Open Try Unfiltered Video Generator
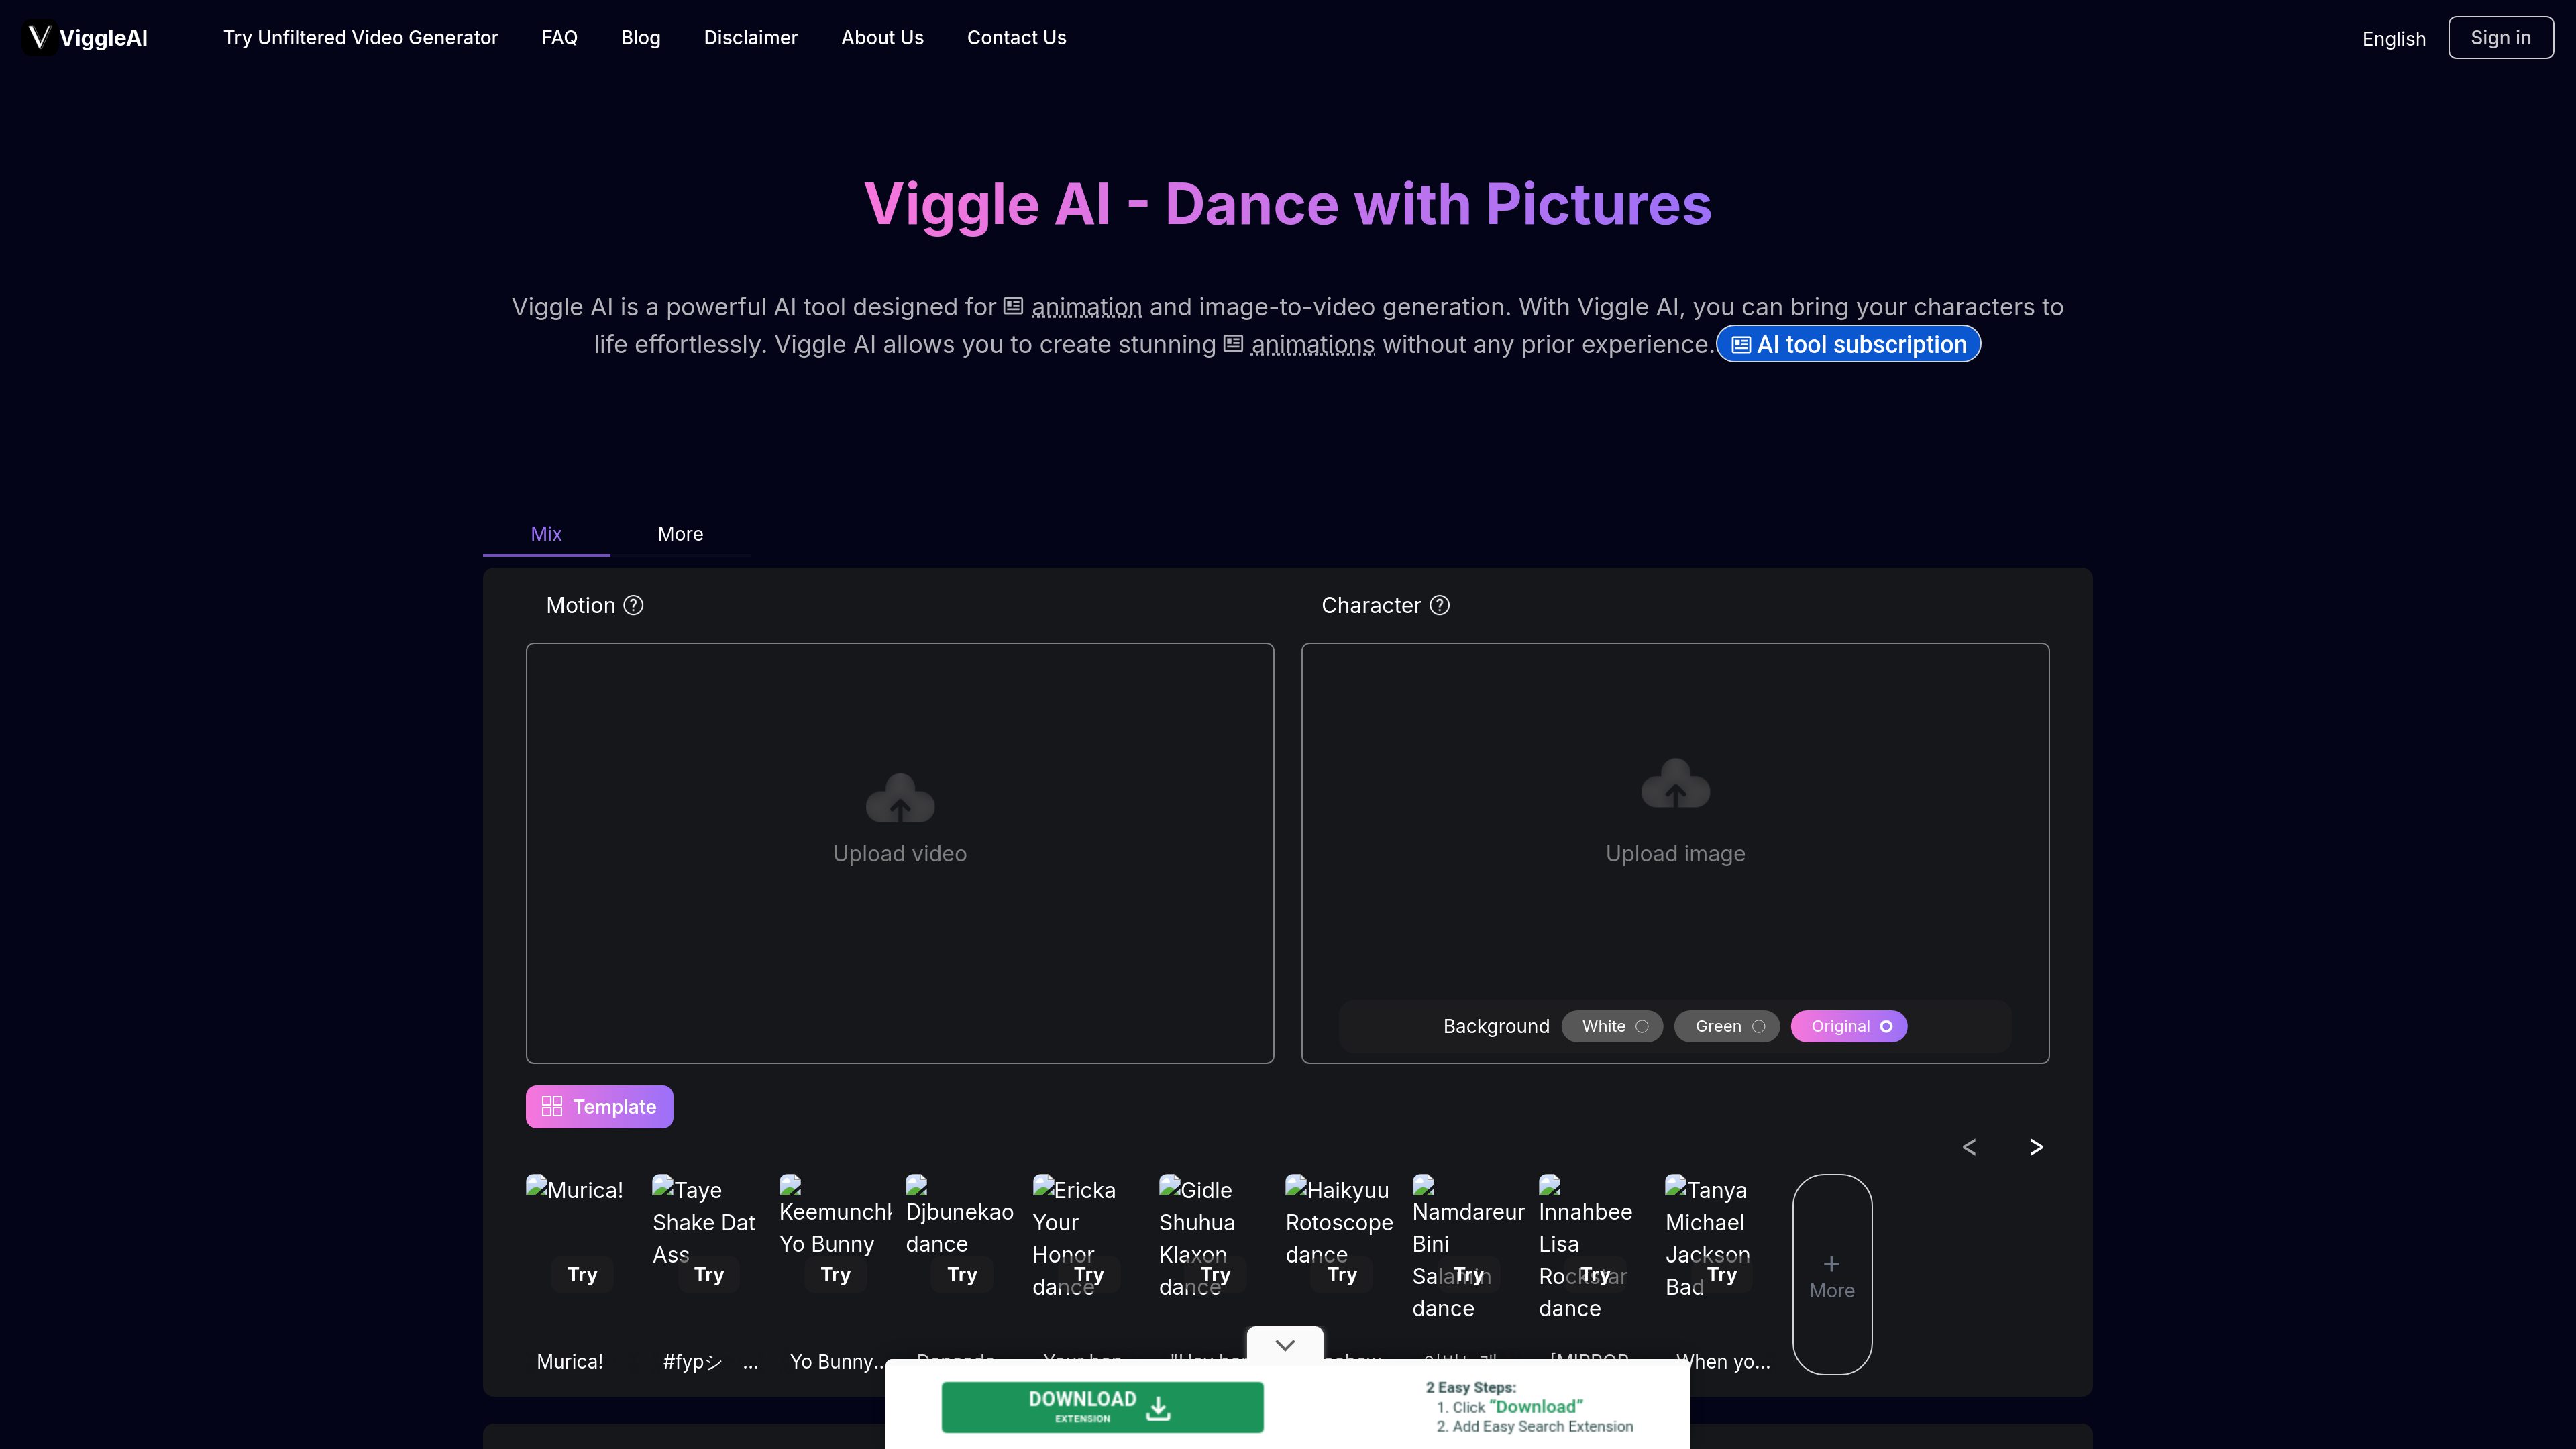 (x=360, y=37)
